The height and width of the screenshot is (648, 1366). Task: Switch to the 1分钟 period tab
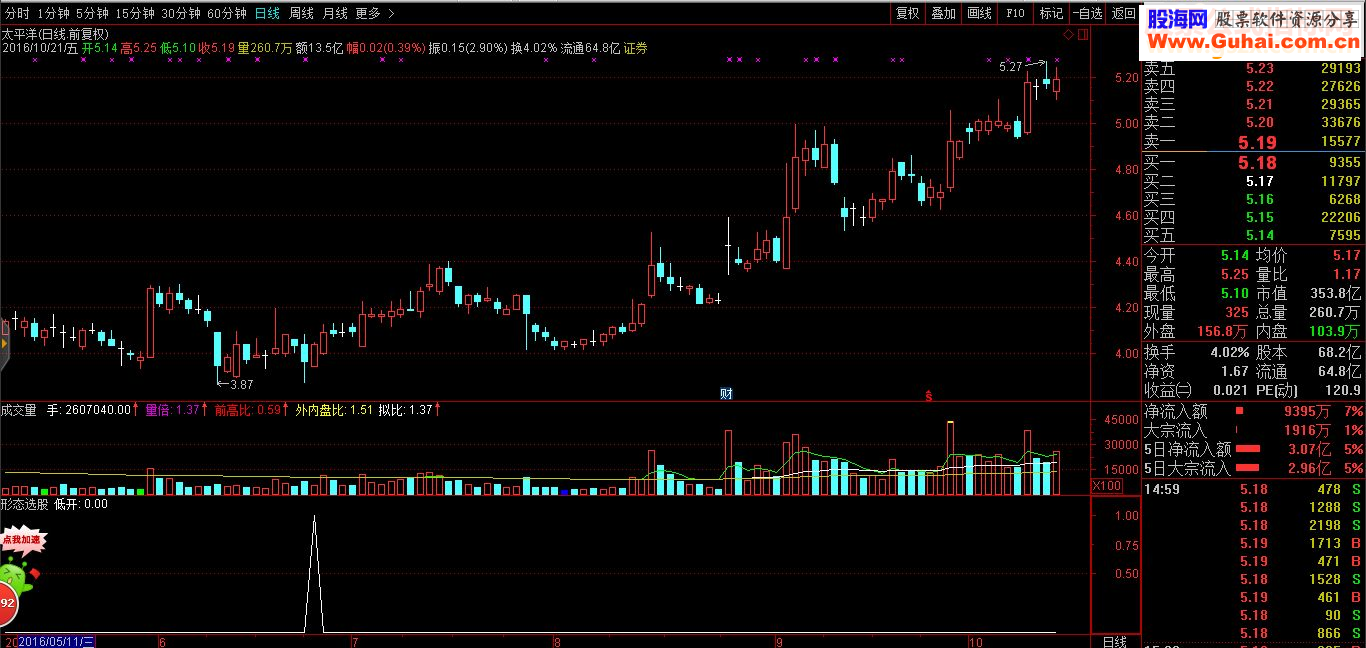coord(54,13)
